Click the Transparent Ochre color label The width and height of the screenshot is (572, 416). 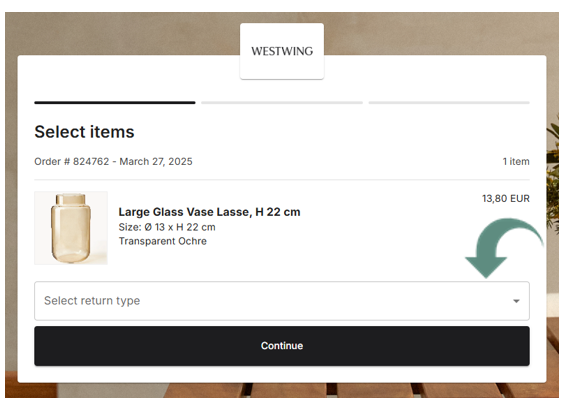162,241
